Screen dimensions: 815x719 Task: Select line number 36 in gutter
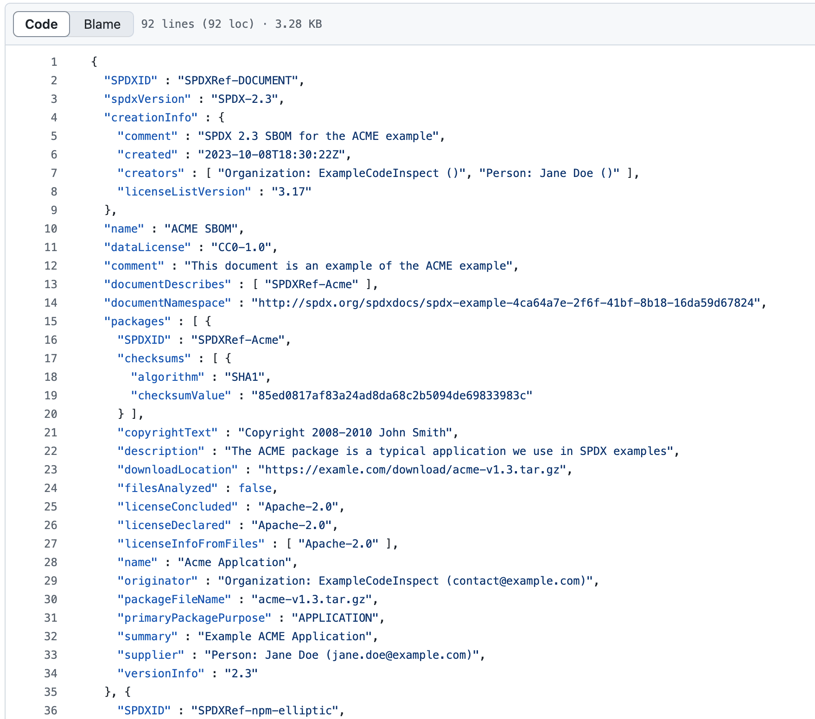[51, 711]
